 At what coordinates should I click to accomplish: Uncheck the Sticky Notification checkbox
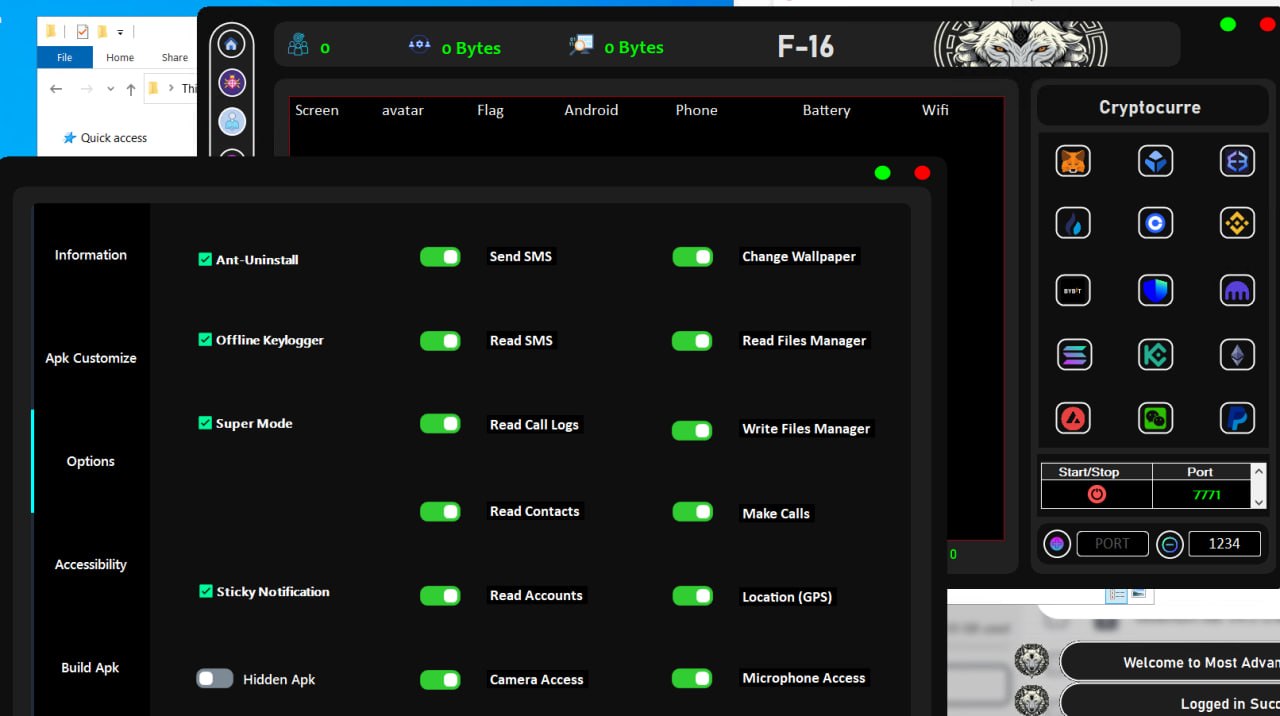[x=206, y=591]
